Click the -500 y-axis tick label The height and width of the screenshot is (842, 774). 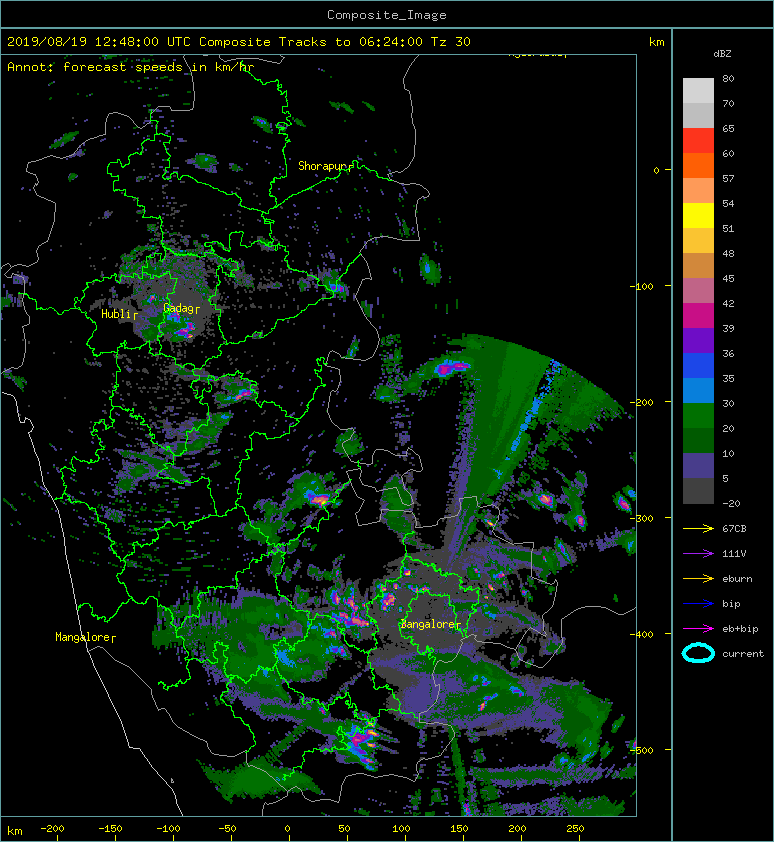641,750
